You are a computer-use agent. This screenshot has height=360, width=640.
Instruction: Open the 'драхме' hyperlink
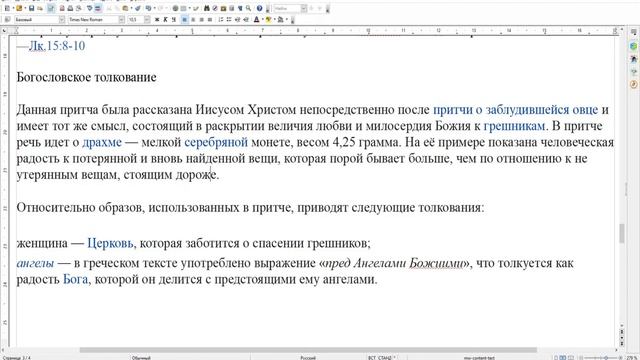pyautogui.click(x=102, y=142)
